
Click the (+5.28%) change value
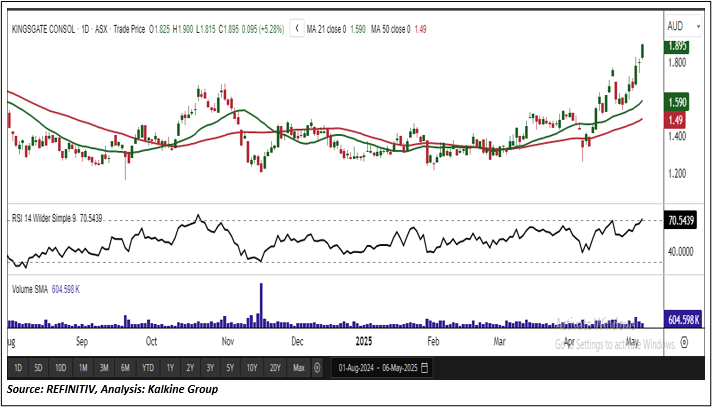pyautogui.click(x=271, y=29)
